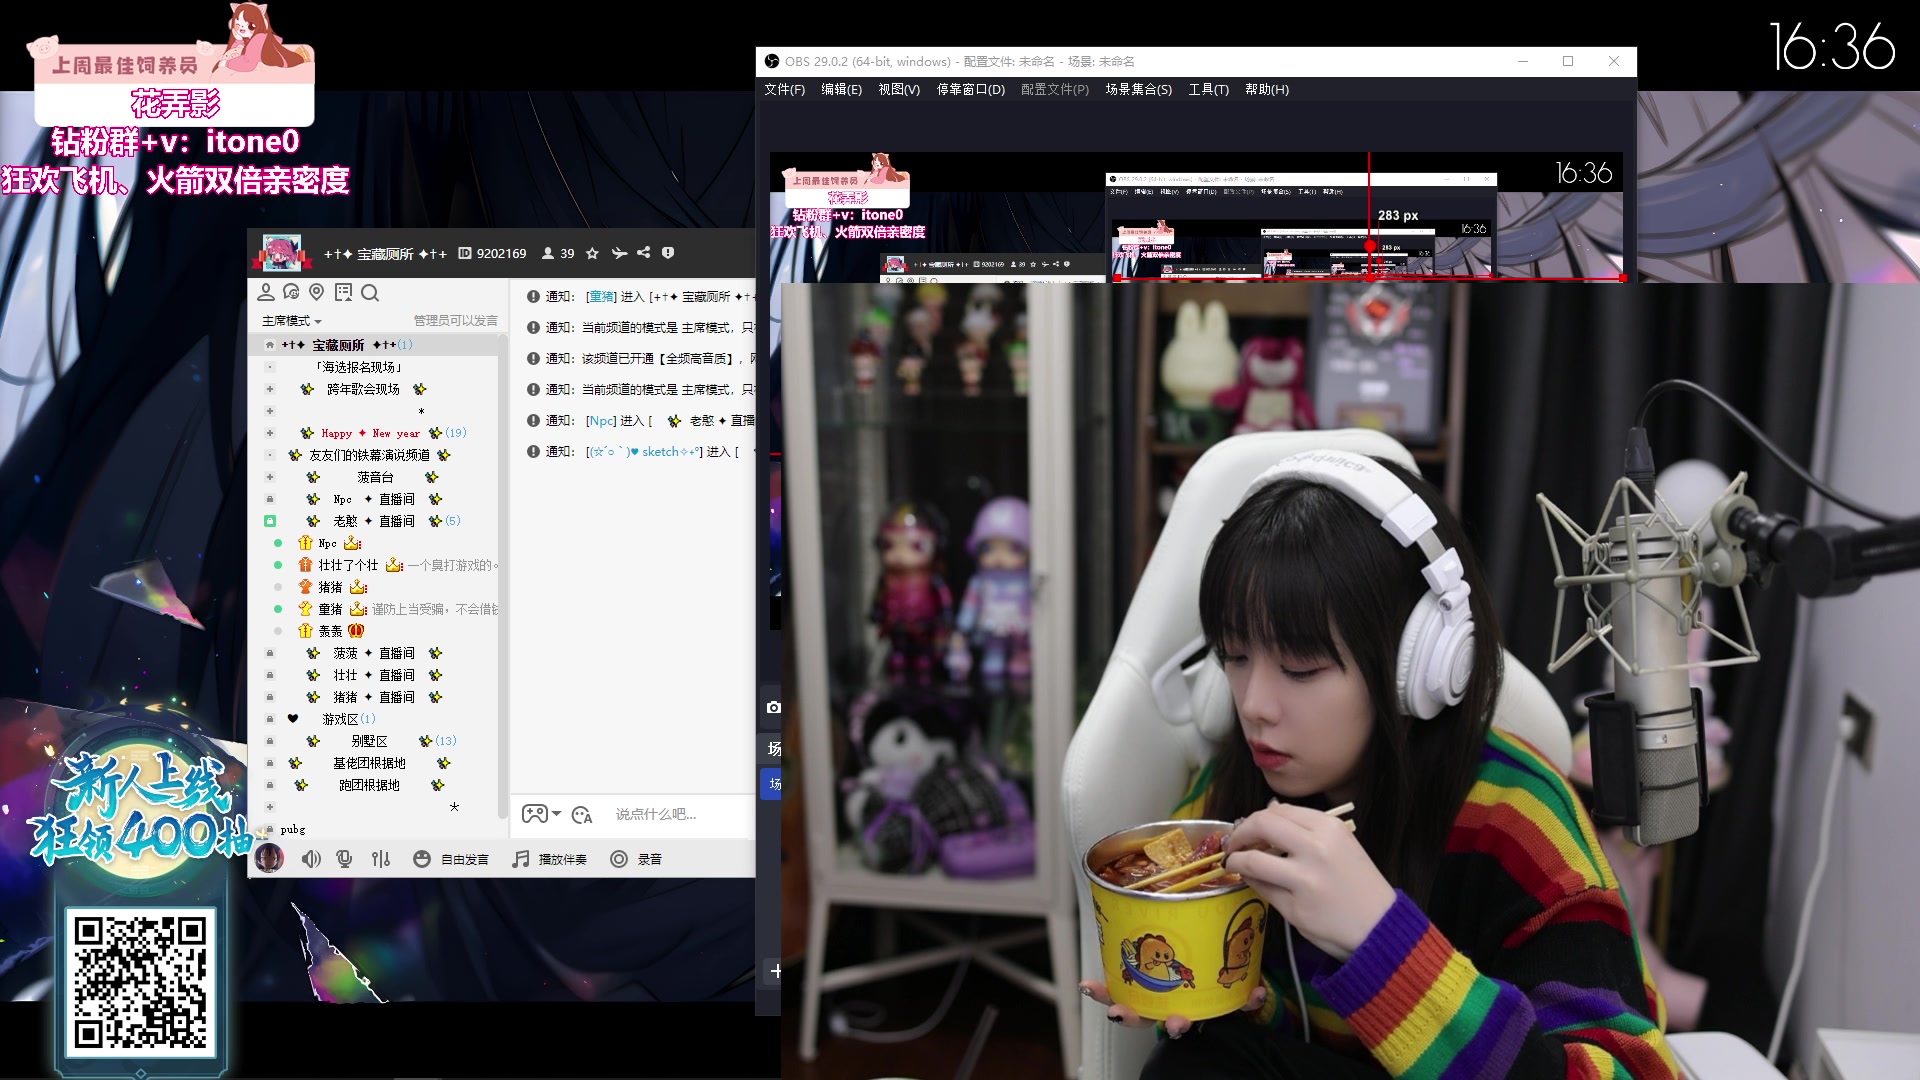Click the share icon in channel header
This screenshot has height=1080, width=1920.
[x=644, y=253]
